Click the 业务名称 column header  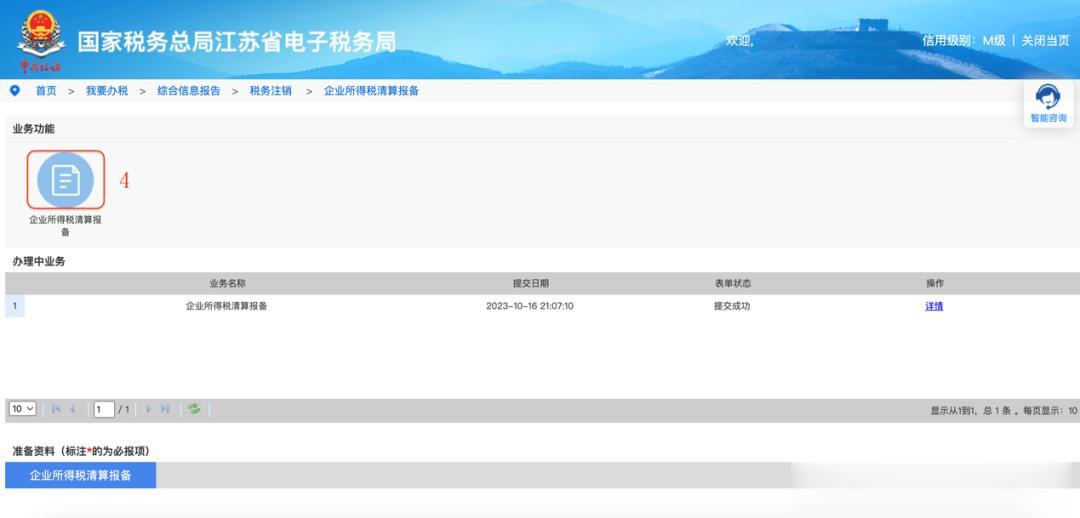coord(227,284)
